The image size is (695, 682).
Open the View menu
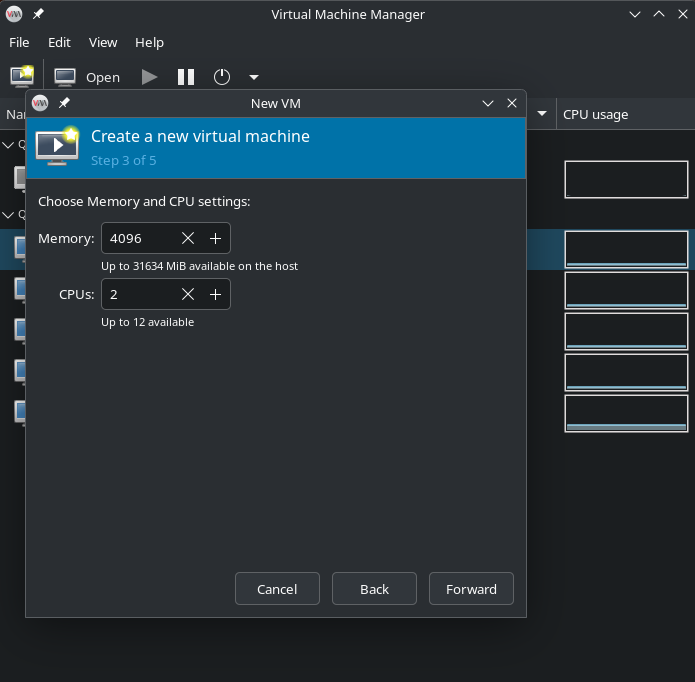click(x=103, y=43)
